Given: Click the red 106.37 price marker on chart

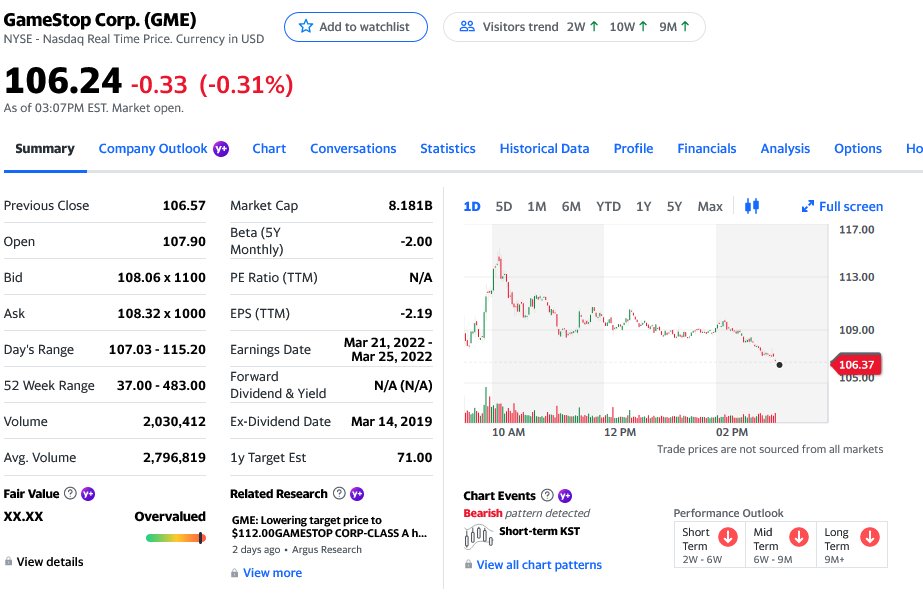Looking at the screenshot, I should point(856,365).
